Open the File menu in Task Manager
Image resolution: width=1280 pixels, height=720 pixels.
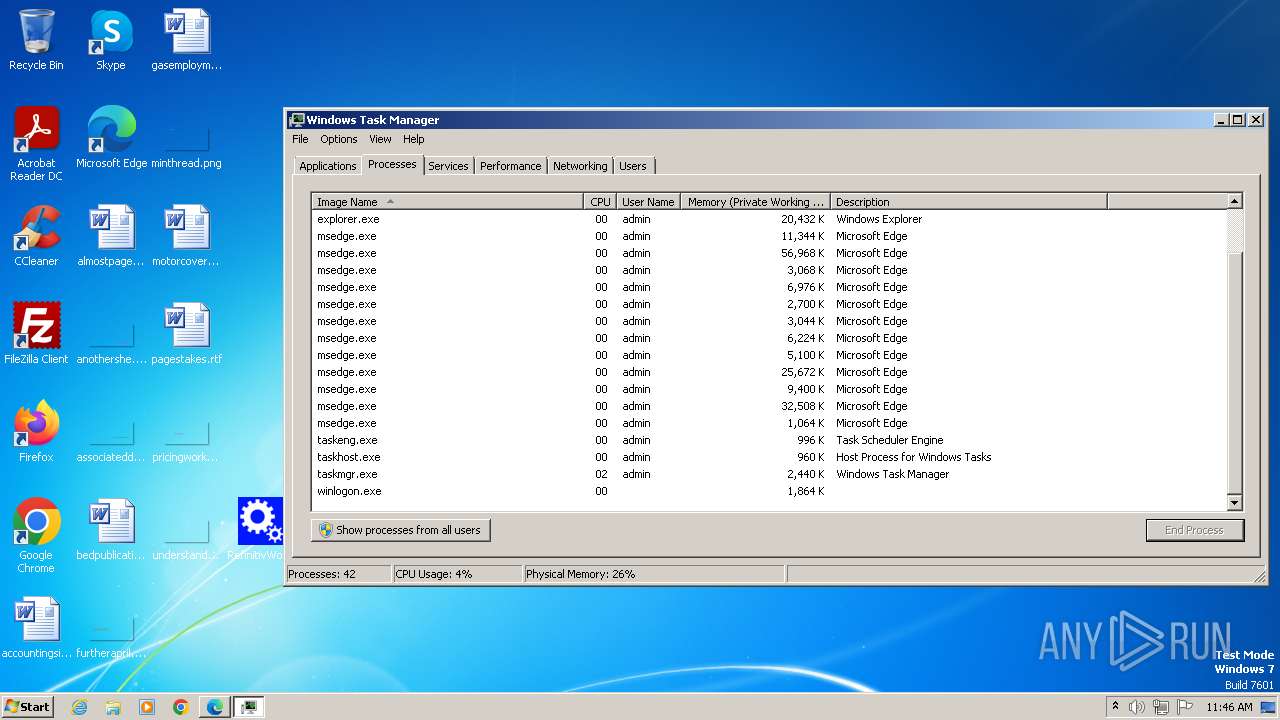pos(300,139)
